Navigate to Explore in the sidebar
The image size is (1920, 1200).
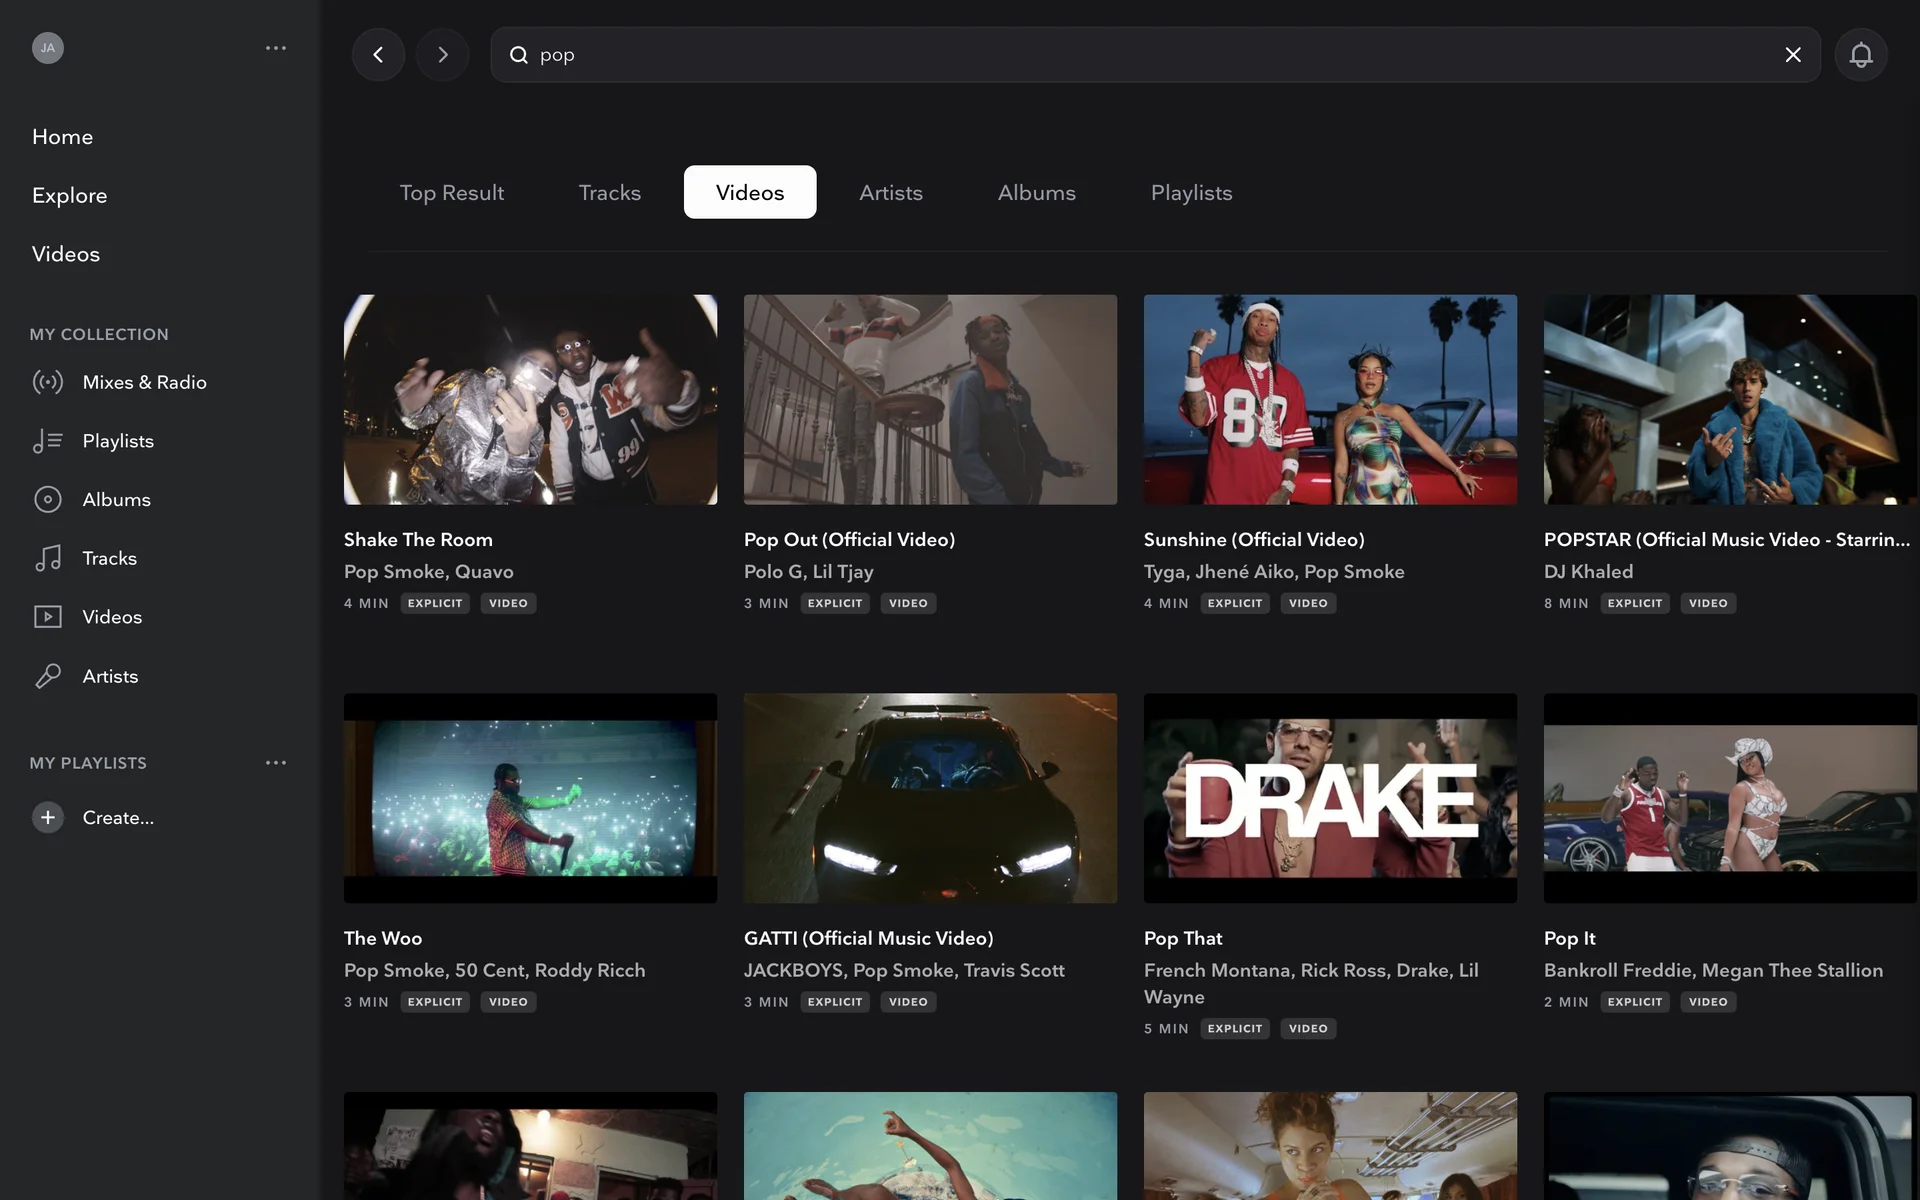coord(69,195)
